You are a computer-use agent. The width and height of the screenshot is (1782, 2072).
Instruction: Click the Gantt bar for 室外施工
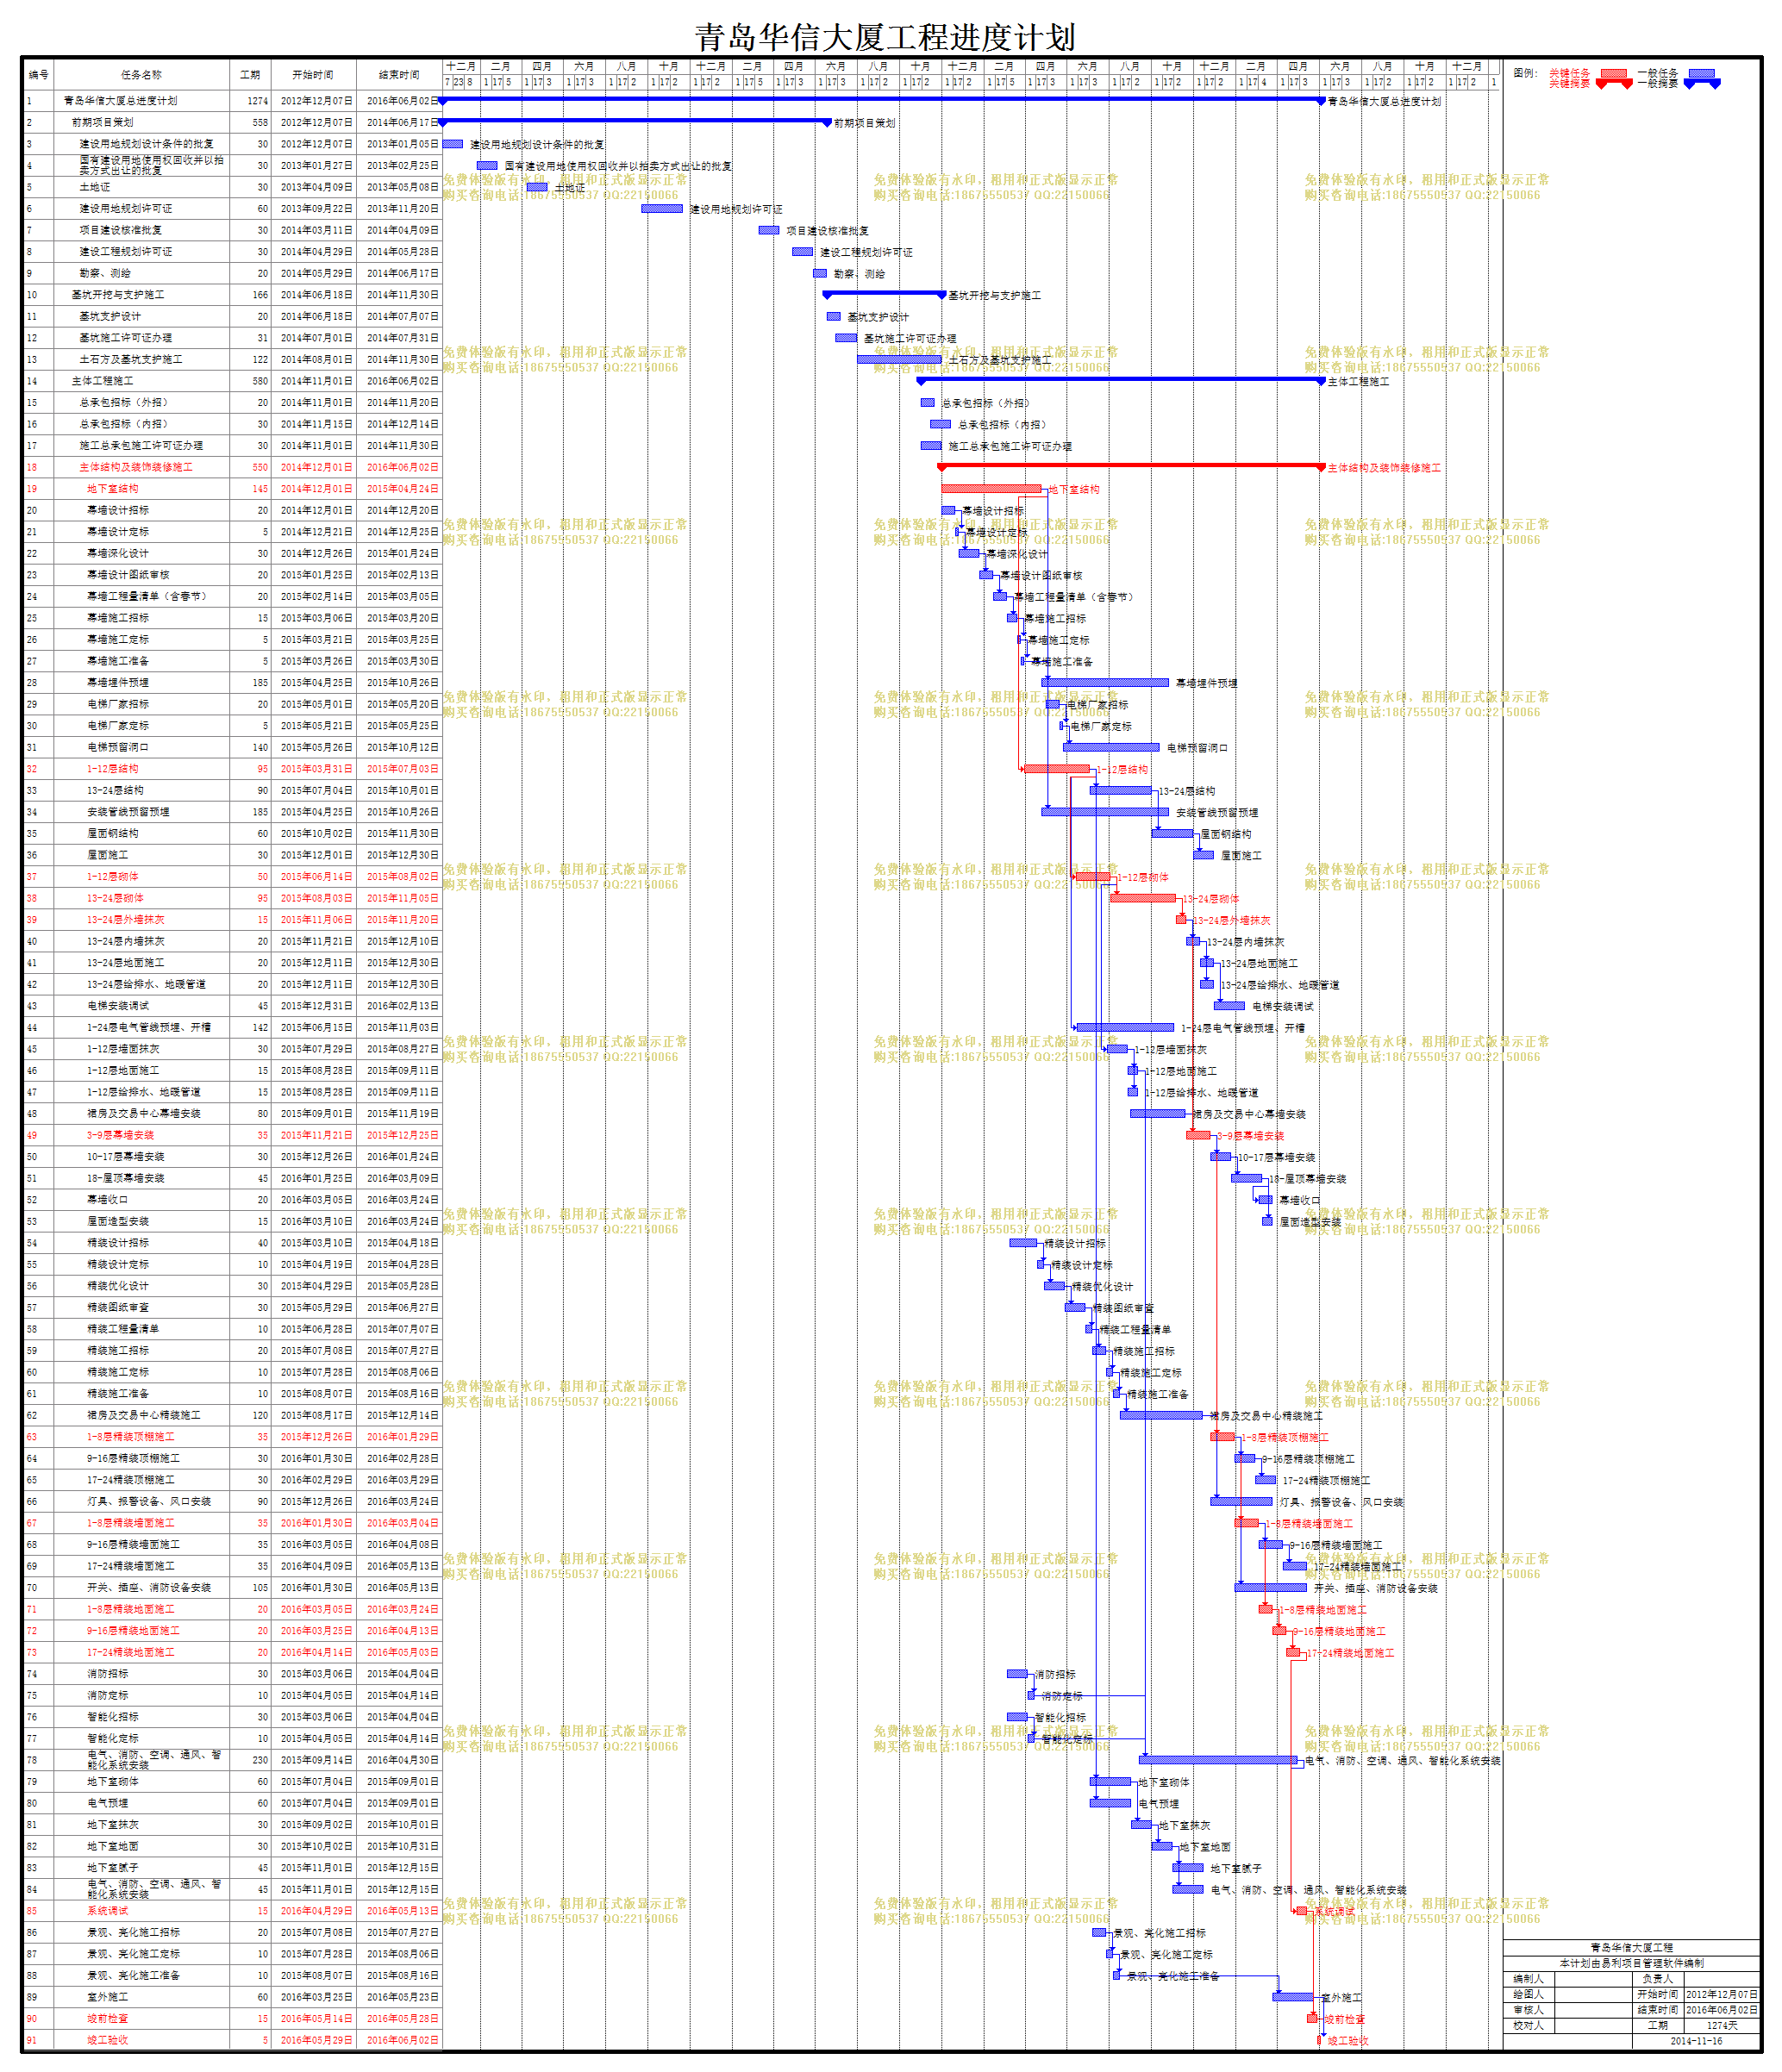1293,1997
